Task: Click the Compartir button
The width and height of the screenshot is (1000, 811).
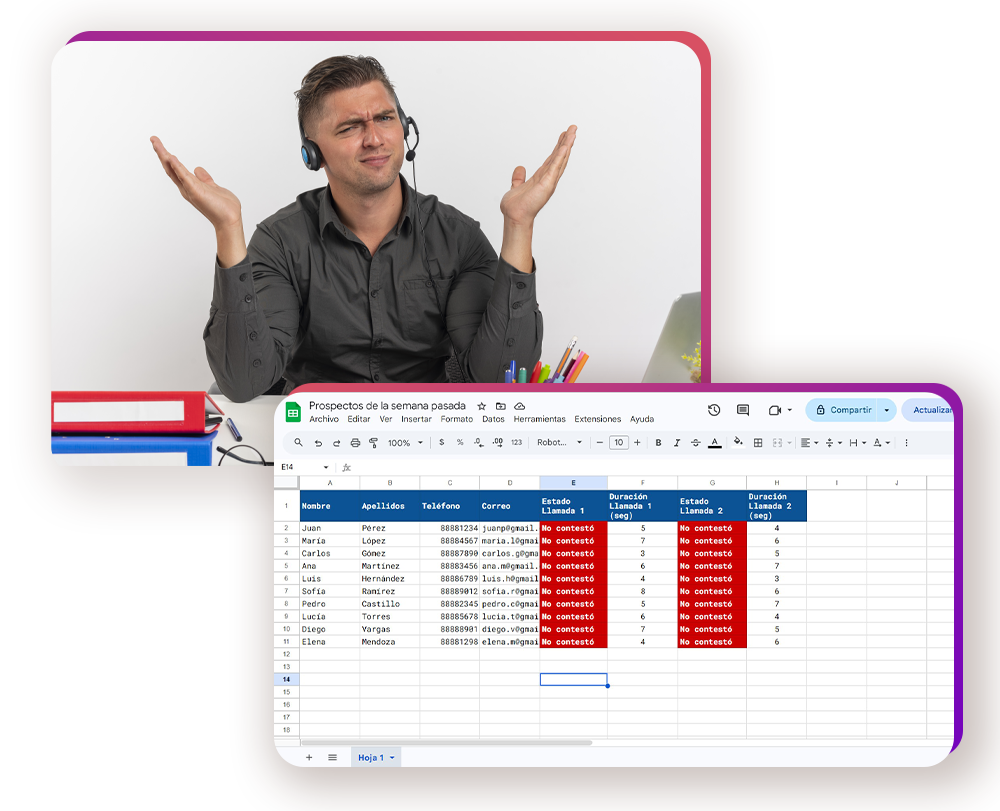Action: [x=843, y=410]
